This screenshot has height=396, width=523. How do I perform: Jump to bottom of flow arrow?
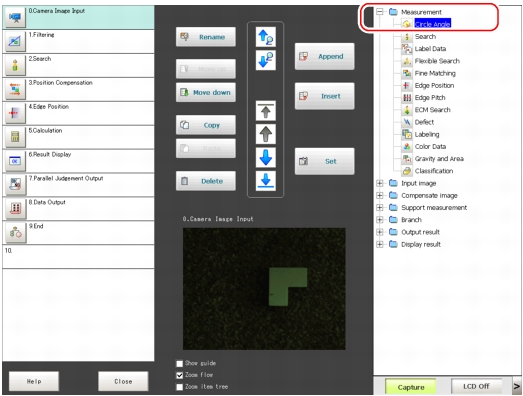[x=266, y=181]
